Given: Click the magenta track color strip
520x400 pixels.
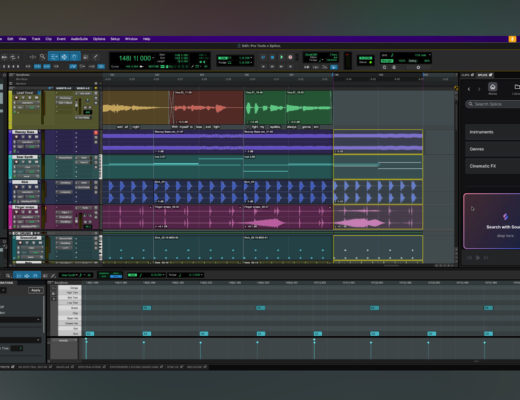Looking at the screenshot, I should [x=10, y=217].
